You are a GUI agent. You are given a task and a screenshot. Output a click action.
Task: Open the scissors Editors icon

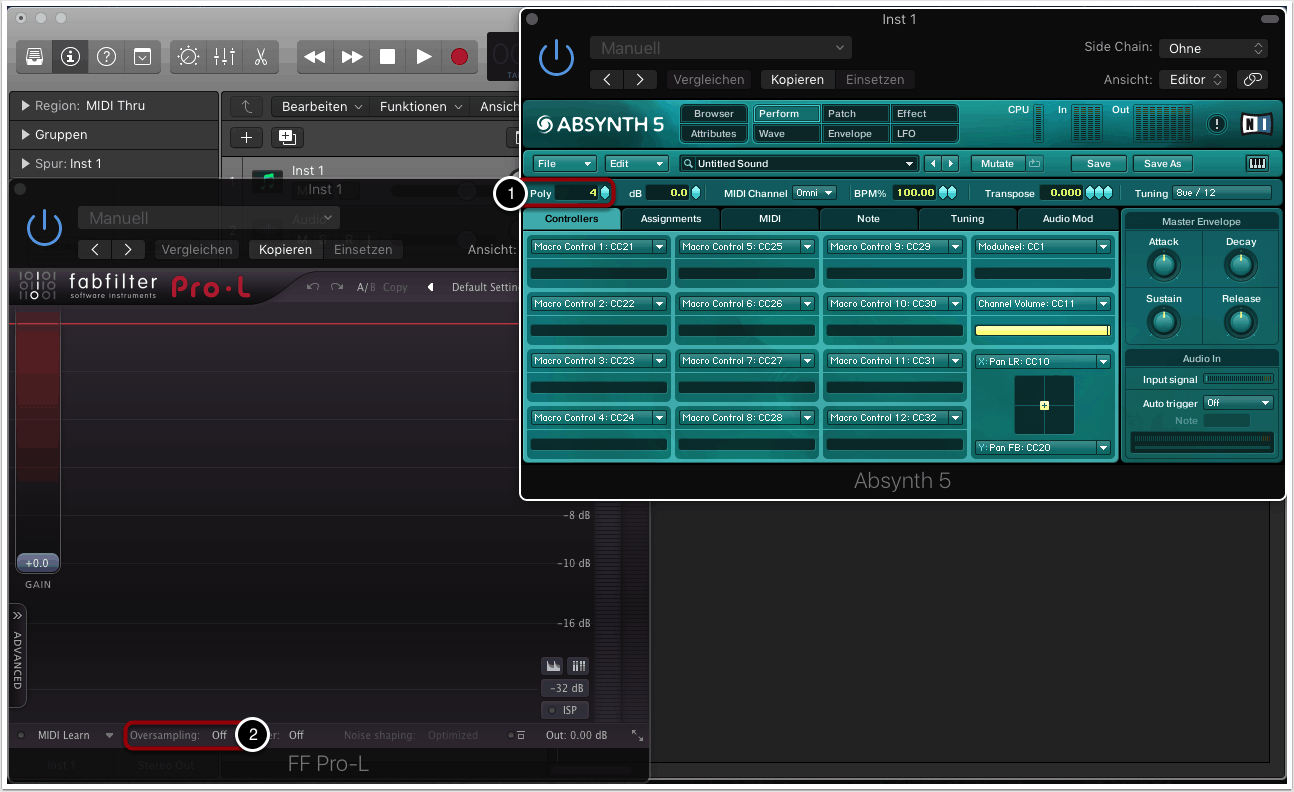pyautogui.click(x=260, y=57)
